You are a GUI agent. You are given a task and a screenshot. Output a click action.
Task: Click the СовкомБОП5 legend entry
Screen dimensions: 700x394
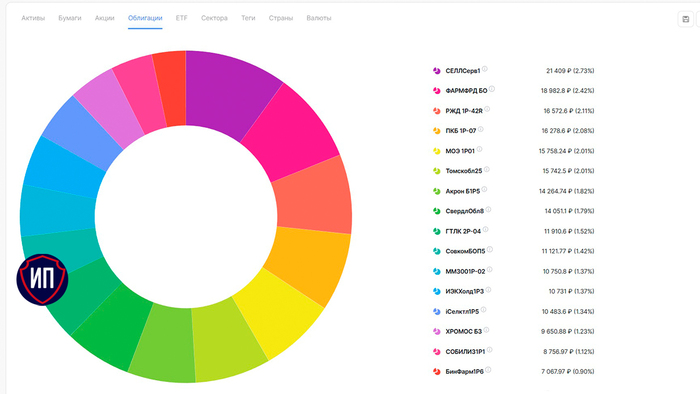click(513, 251)
